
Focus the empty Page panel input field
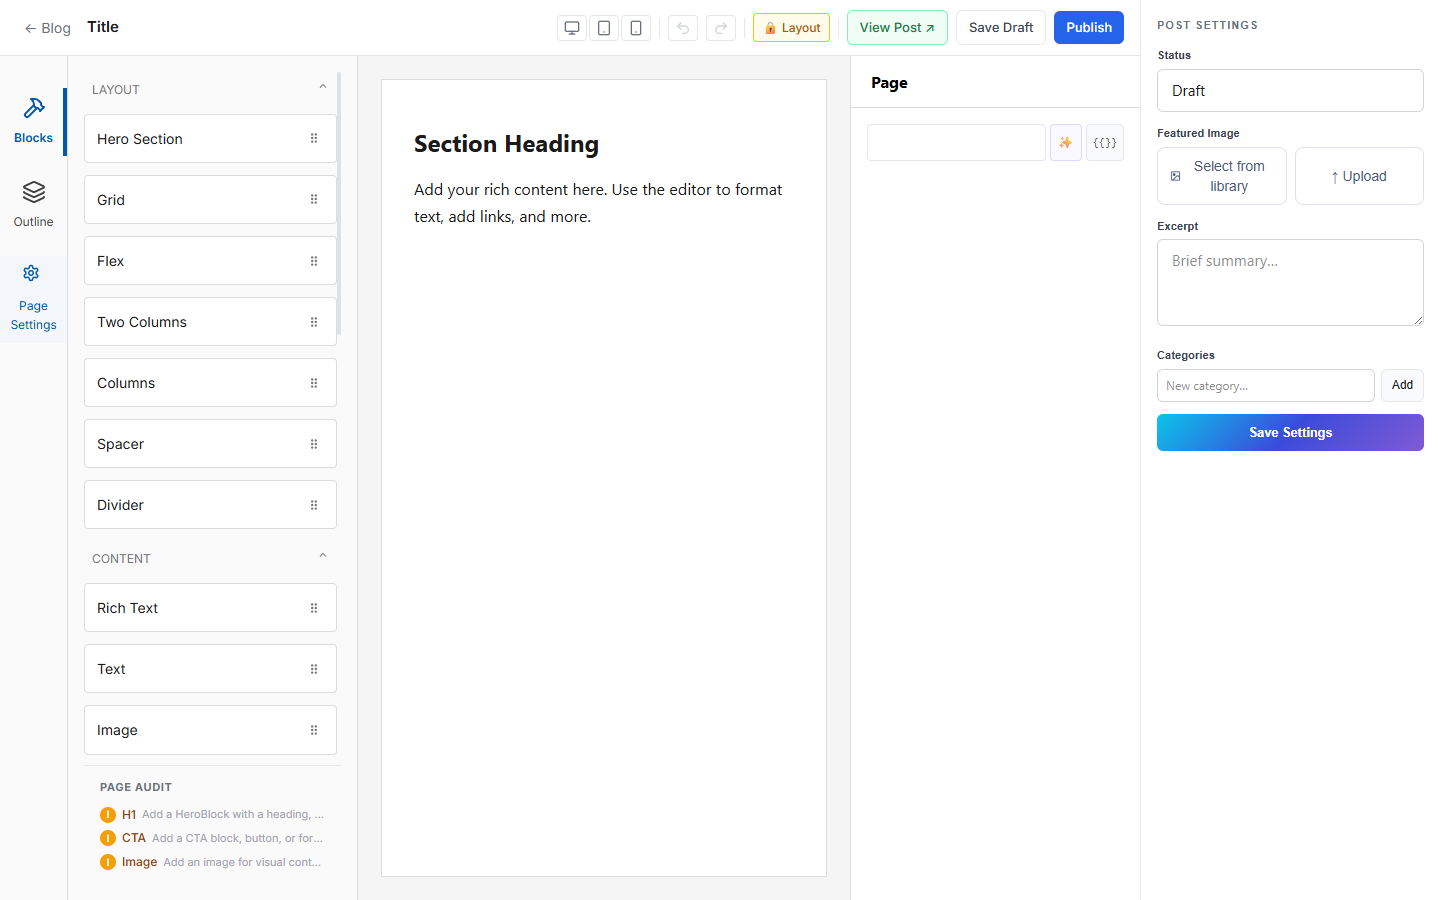[956, 143]
